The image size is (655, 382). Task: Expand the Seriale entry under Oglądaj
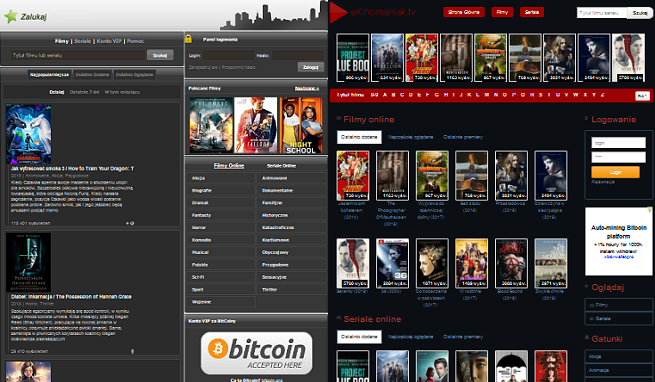click(618, 318)
